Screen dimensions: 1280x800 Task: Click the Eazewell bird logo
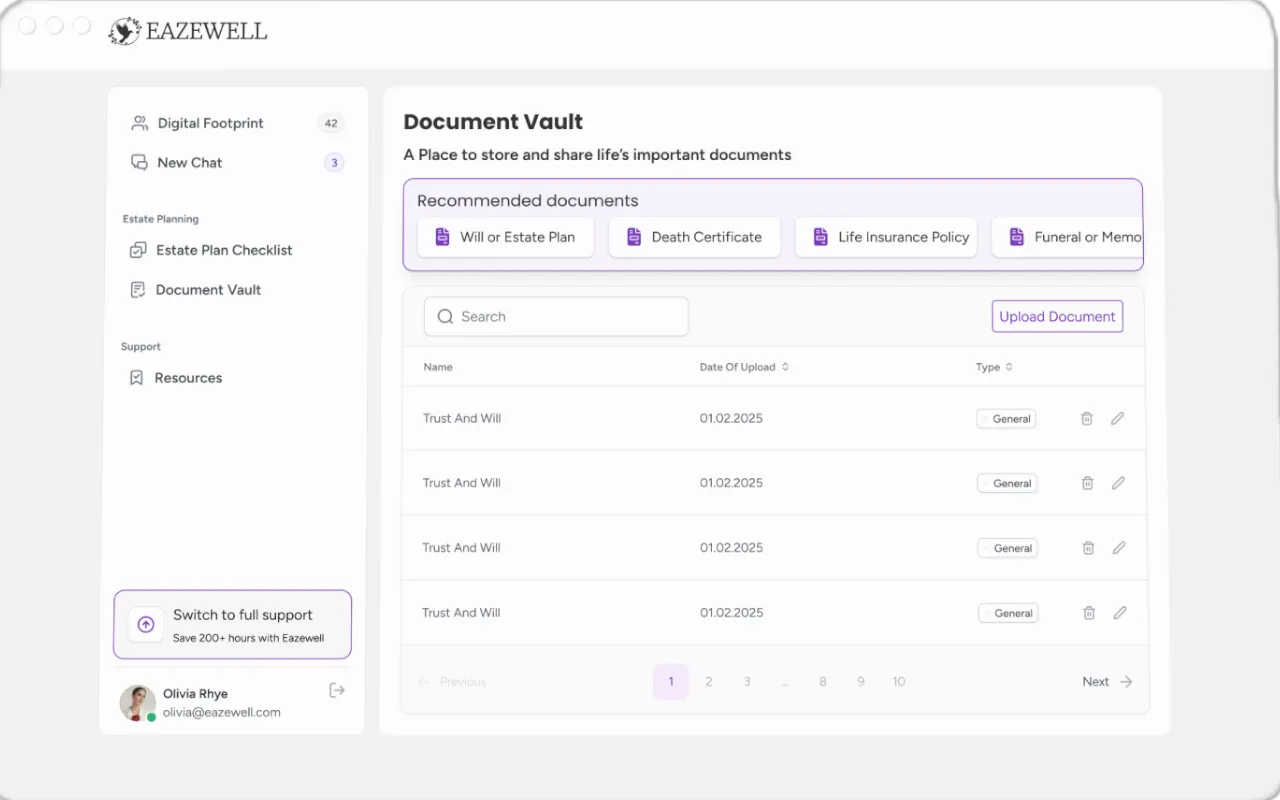coord(125,31)
